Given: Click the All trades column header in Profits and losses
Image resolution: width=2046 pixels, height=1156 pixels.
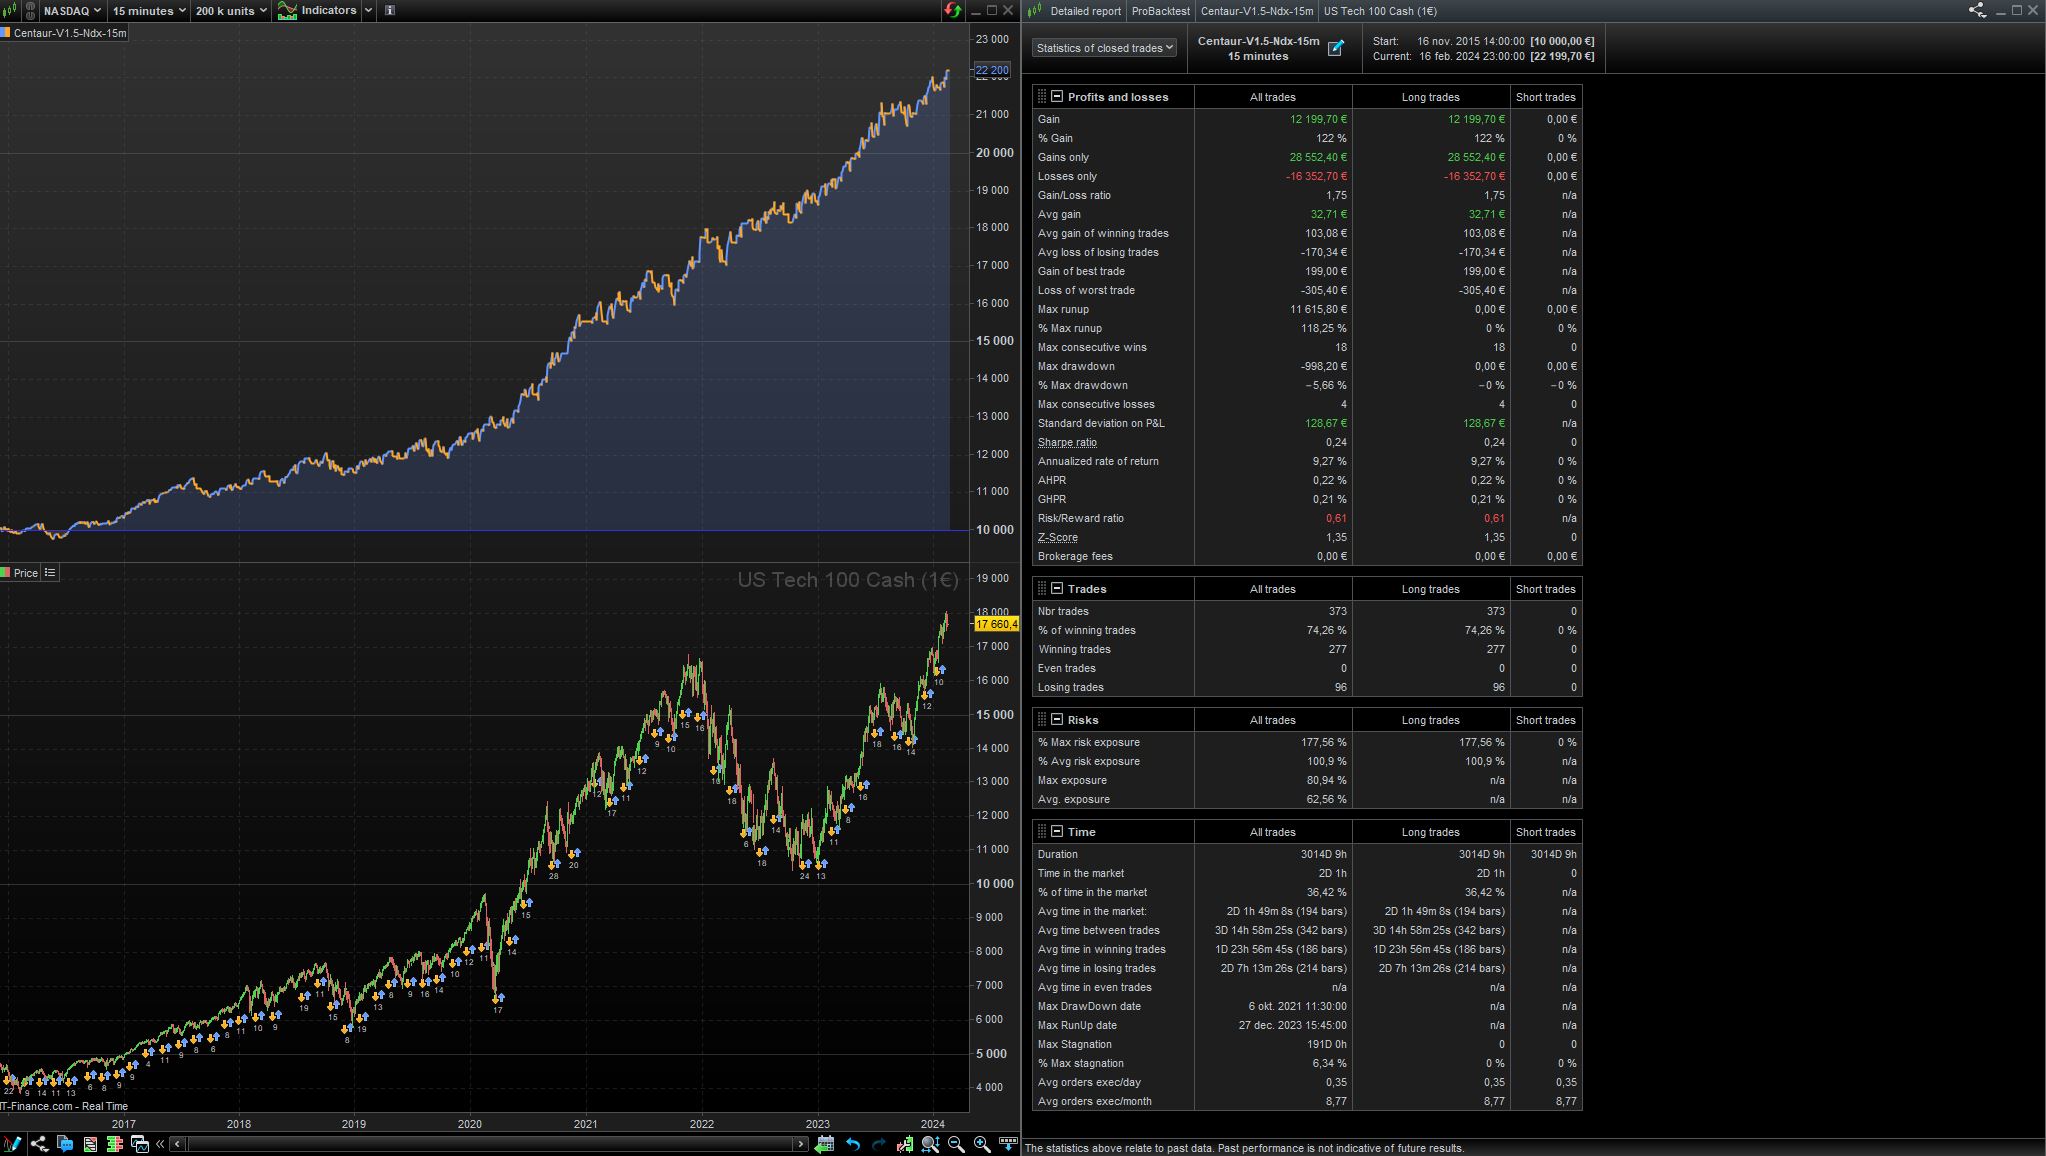Looking at the screenshot, I should (x=1273, y=97).
